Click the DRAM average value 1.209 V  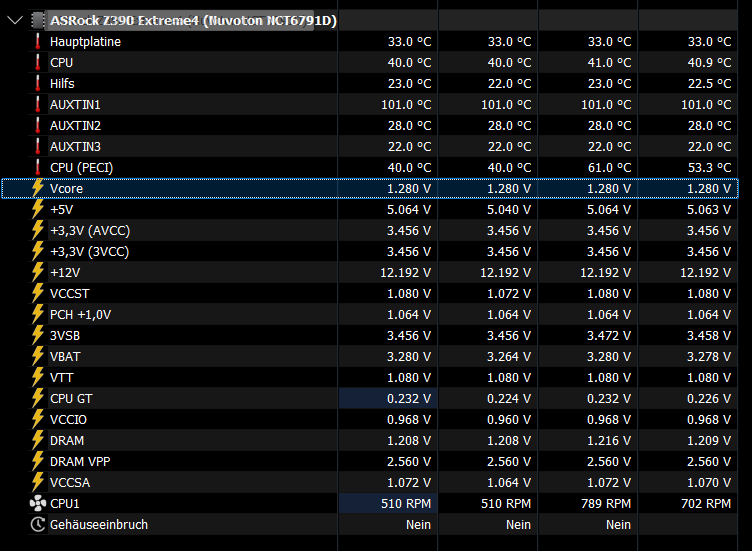tap(709, 441)
